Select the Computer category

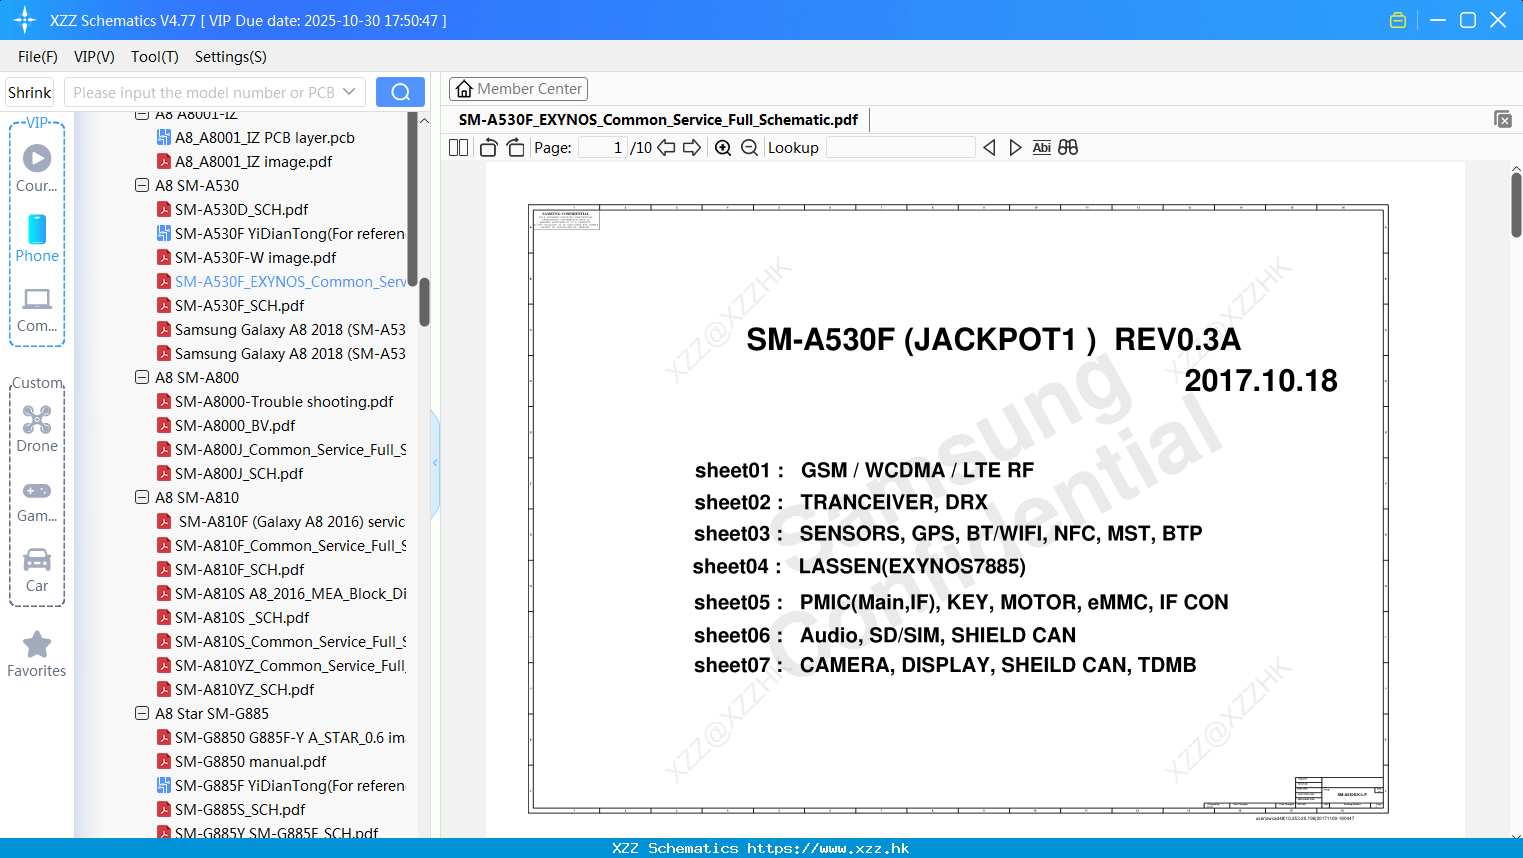coord(37,309)
